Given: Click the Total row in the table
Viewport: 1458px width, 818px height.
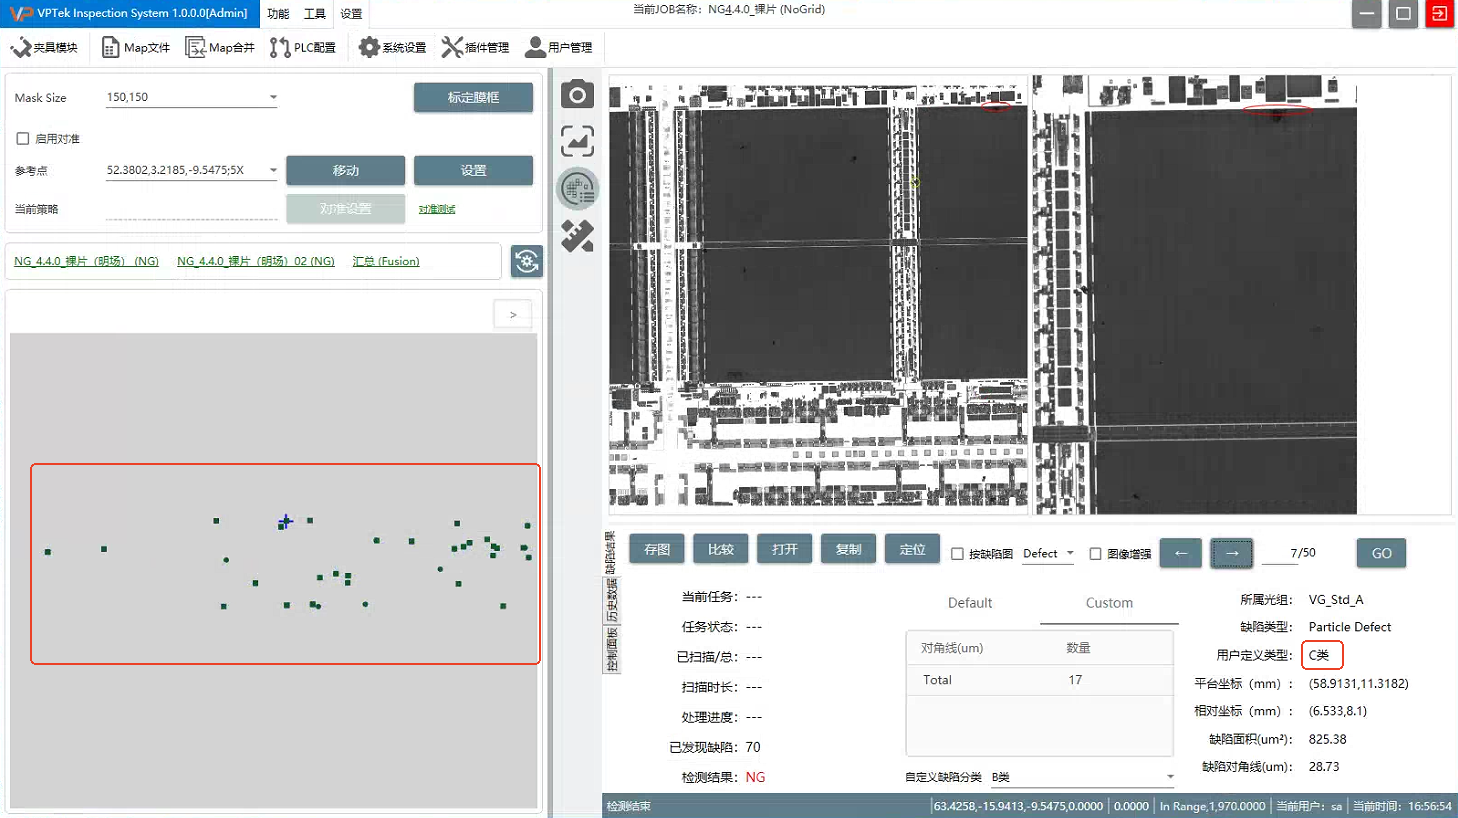Looking at the screenshot, I should (1039, 680).
